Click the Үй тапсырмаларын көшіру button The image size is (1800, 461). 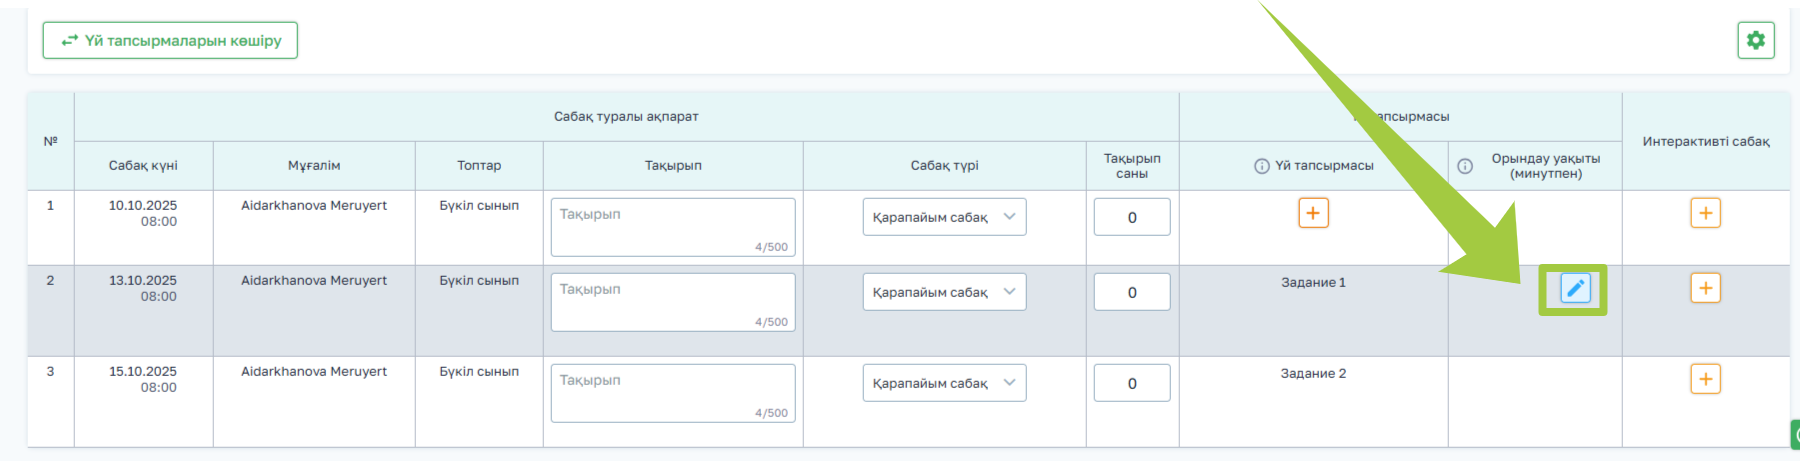click(x=170, y=41)
